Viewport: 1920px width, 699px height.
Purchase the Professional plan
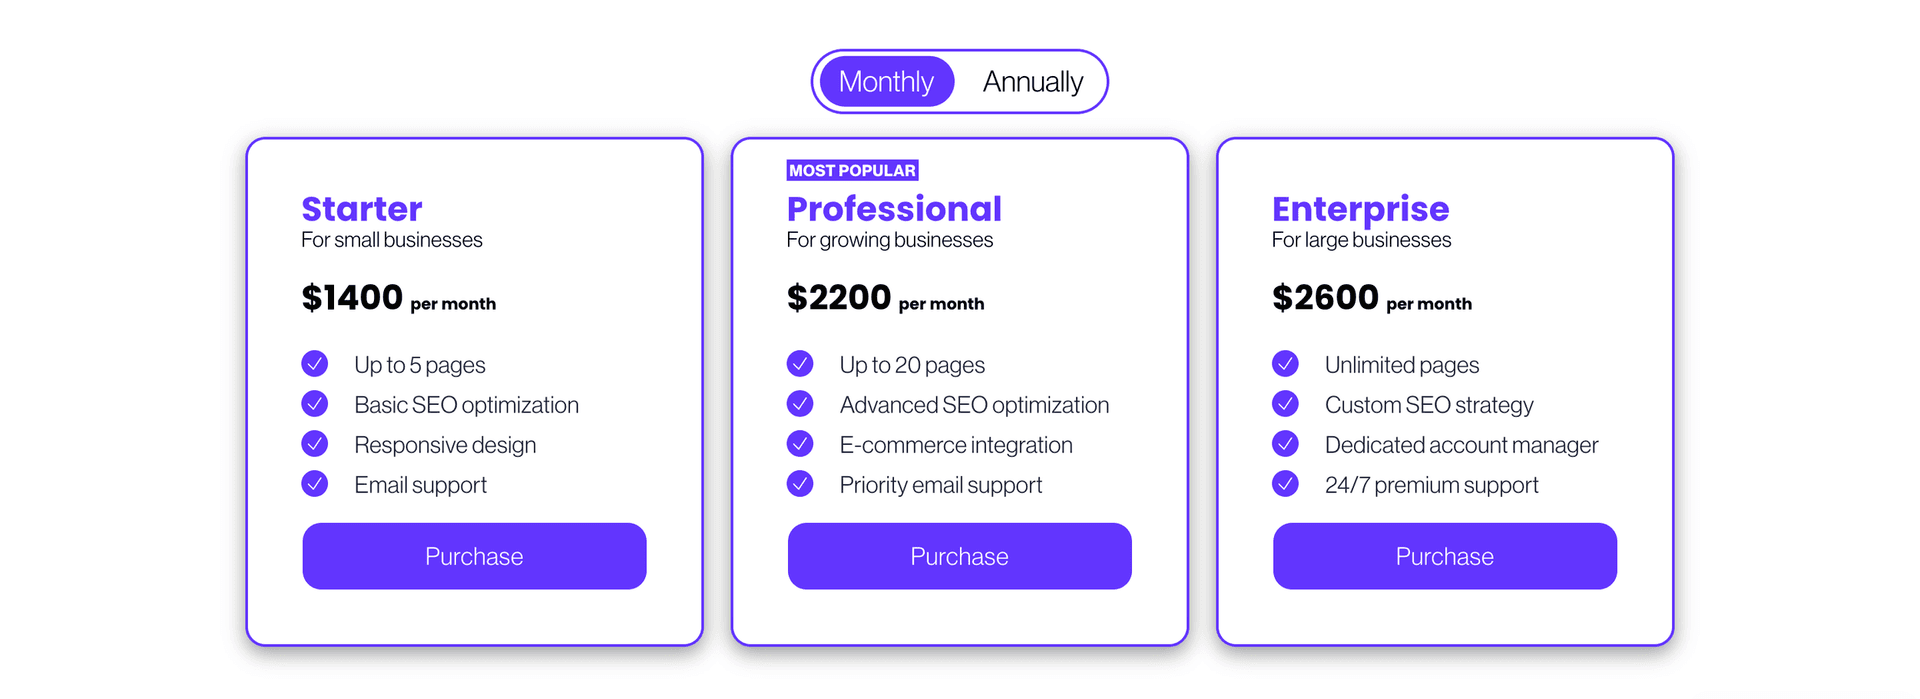click(959, 556)
